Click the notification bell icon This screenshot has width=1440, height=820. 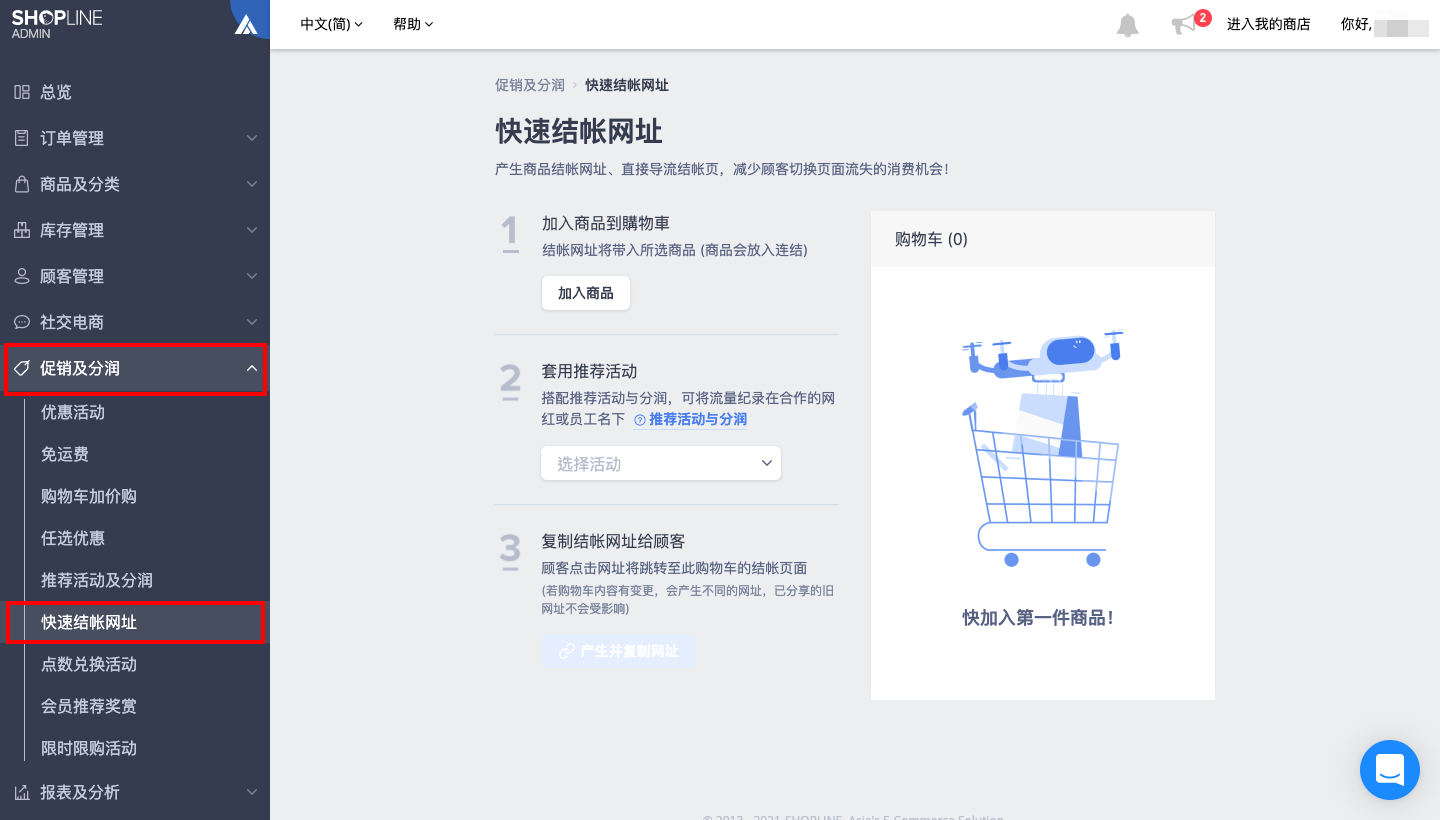[x=1127, y=25]
